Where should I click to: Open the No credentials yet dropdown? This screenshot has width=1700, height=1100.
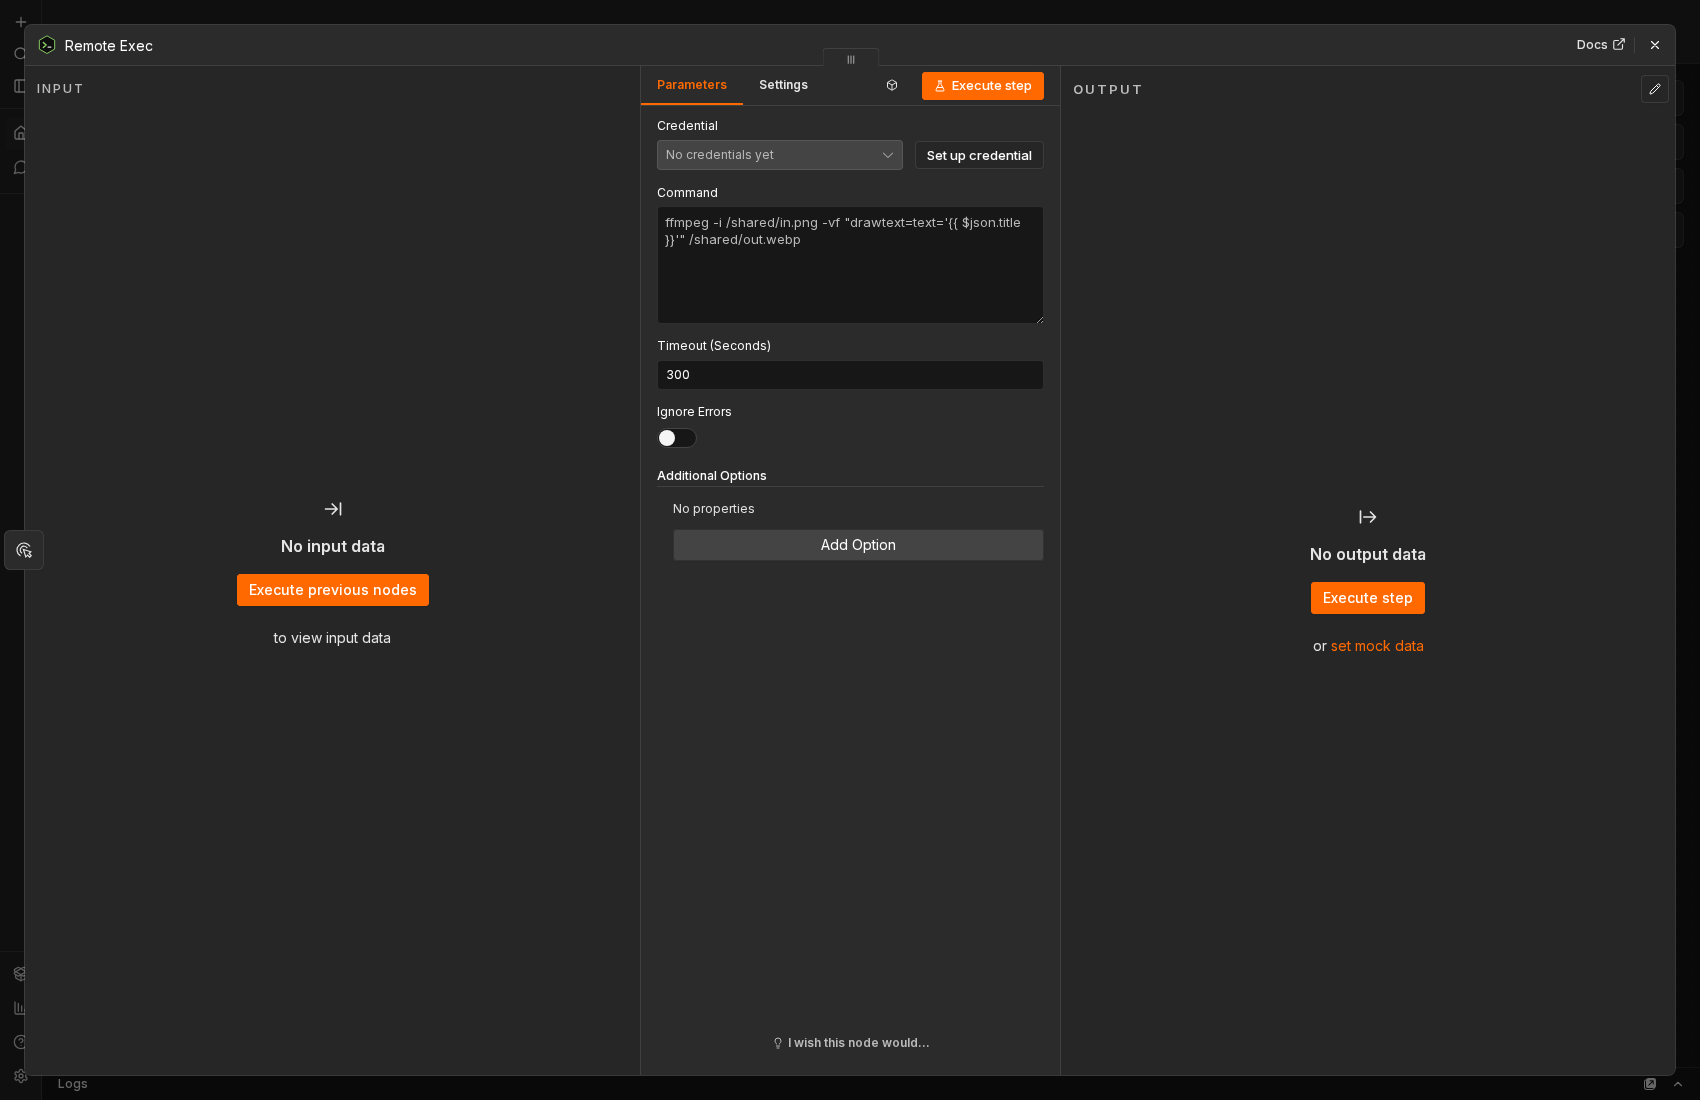780,155
